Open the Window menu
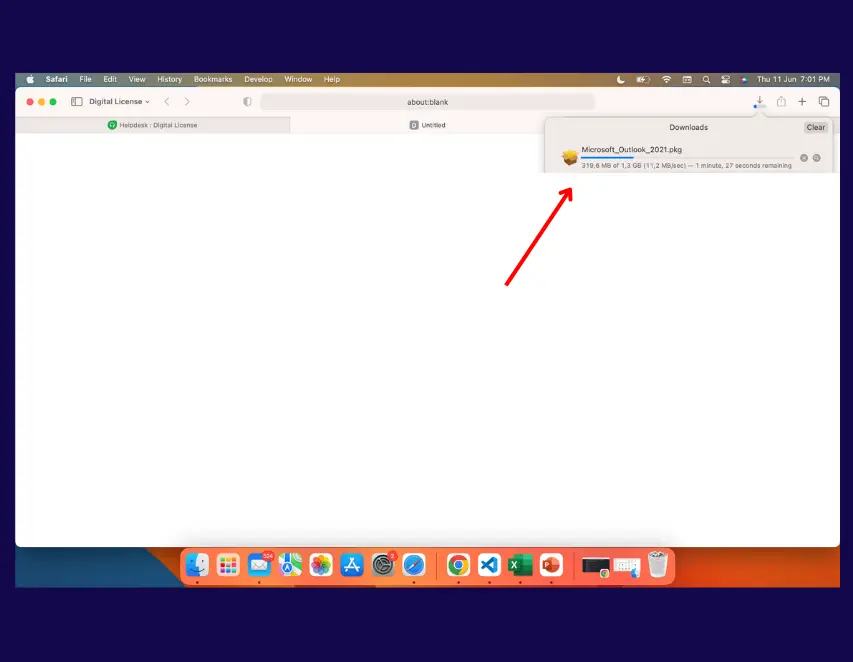This screenshot has height=662, width=853. coord(298,79)
